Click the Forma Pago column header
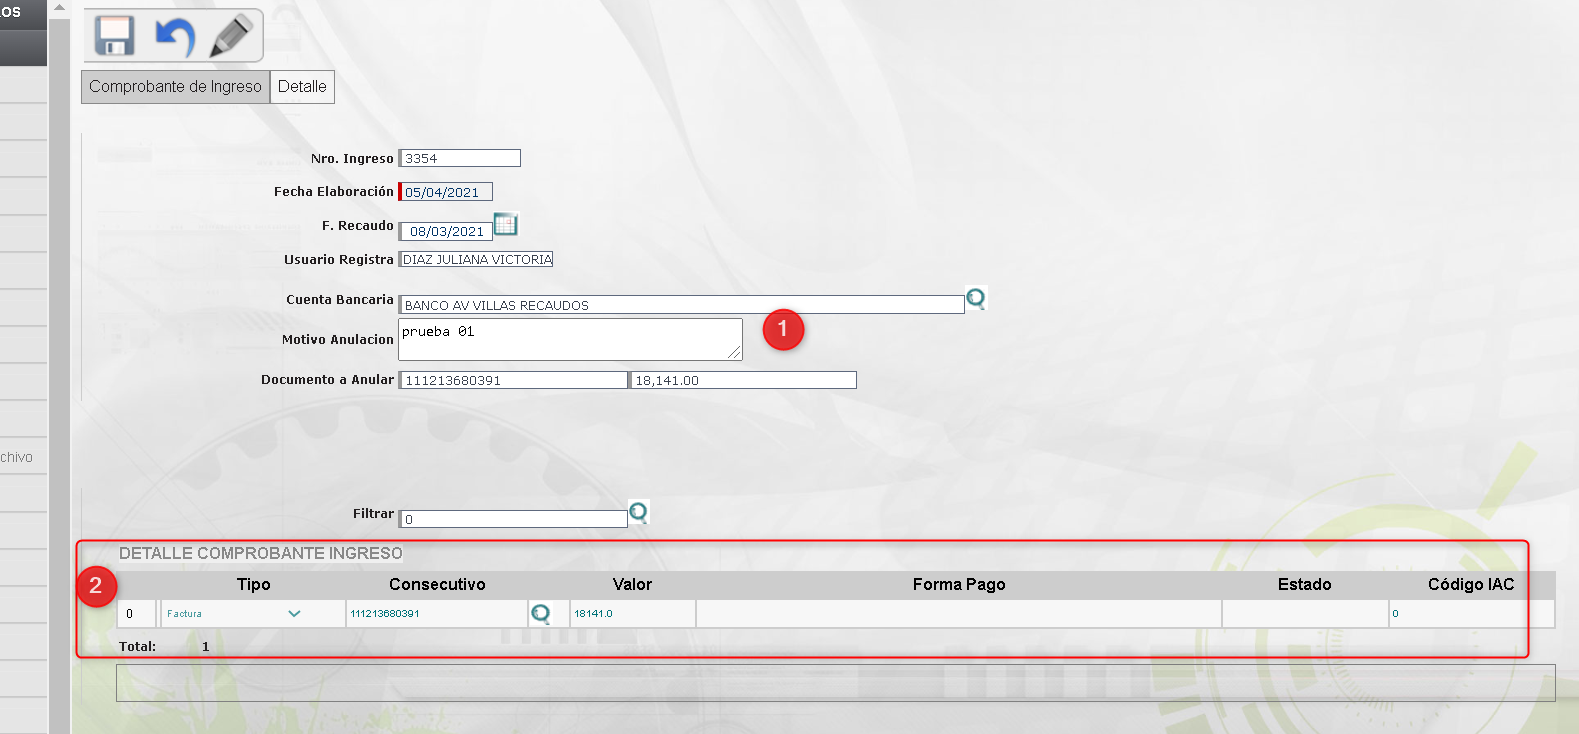1579x734 pixels. [959, 585]
